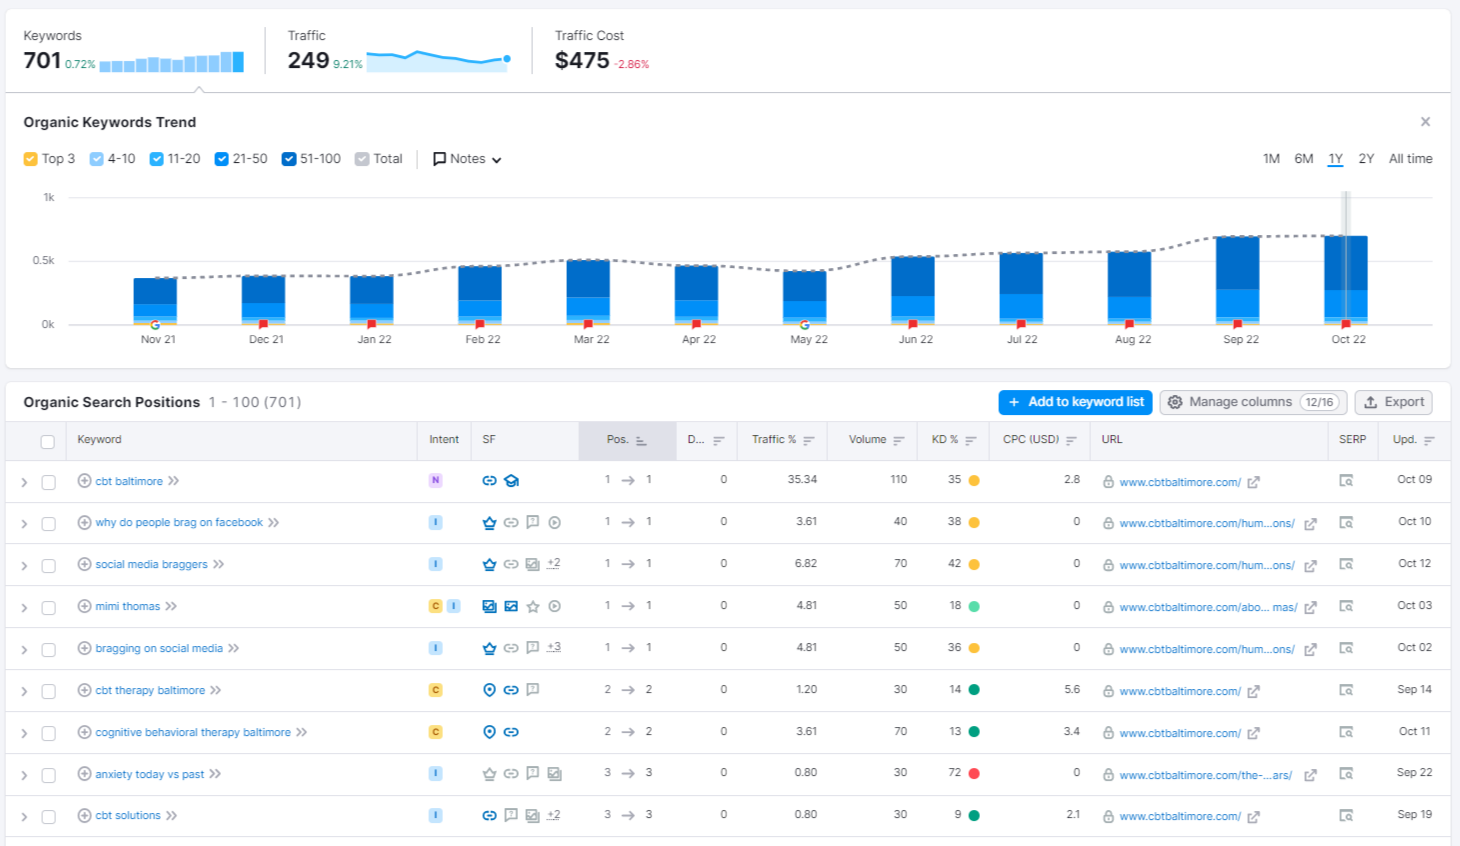Toggle the Top 3 checkbox
Screen dimensions: 1460x846
point(30,159)
